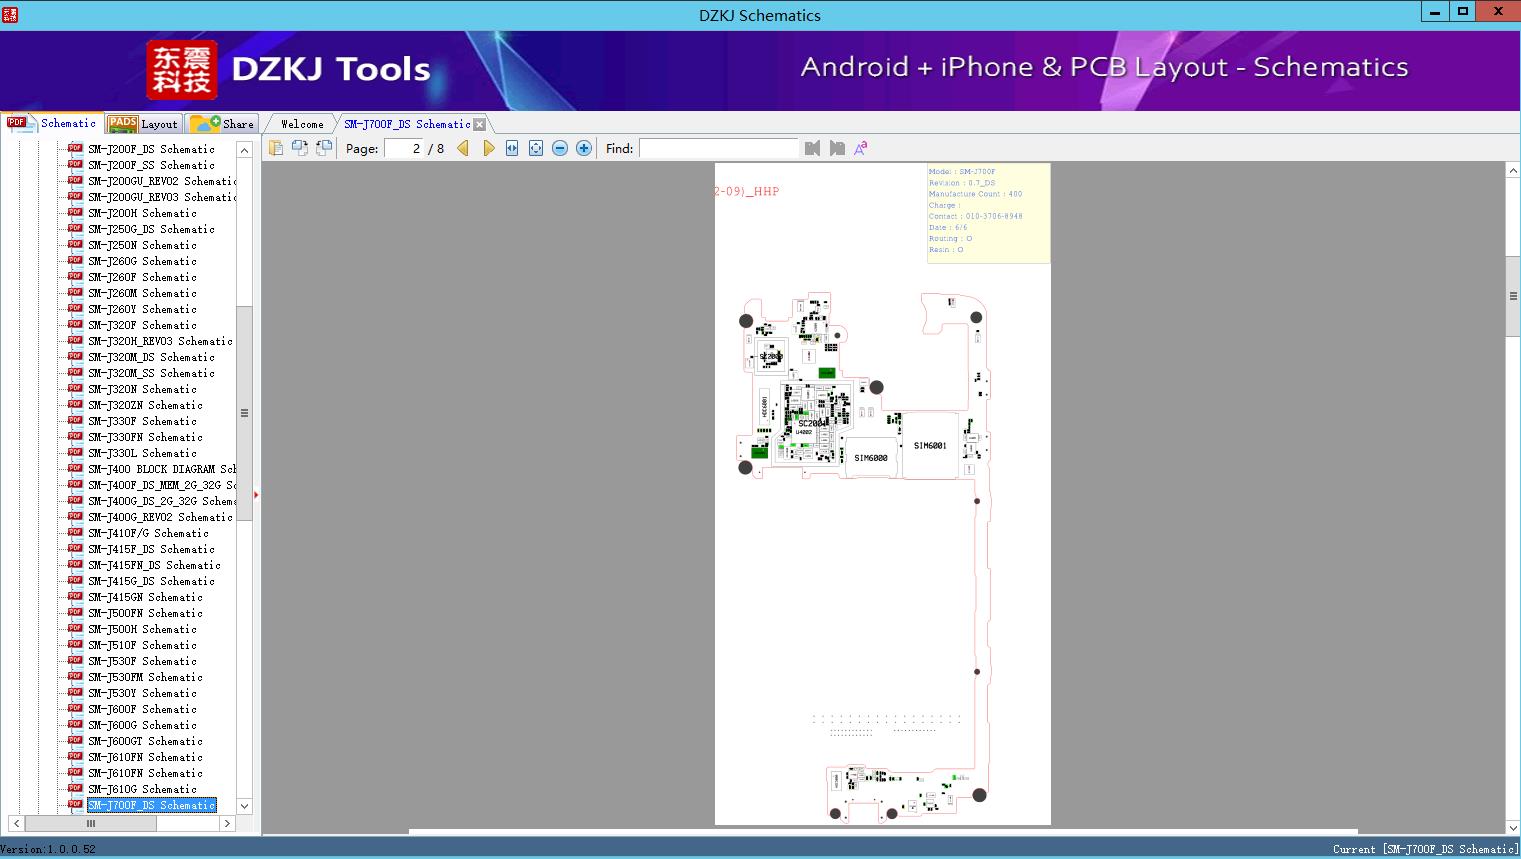Screen dimensions: 1521x859
Task: Zoom in on the schematic
Action: click(584, 148)
